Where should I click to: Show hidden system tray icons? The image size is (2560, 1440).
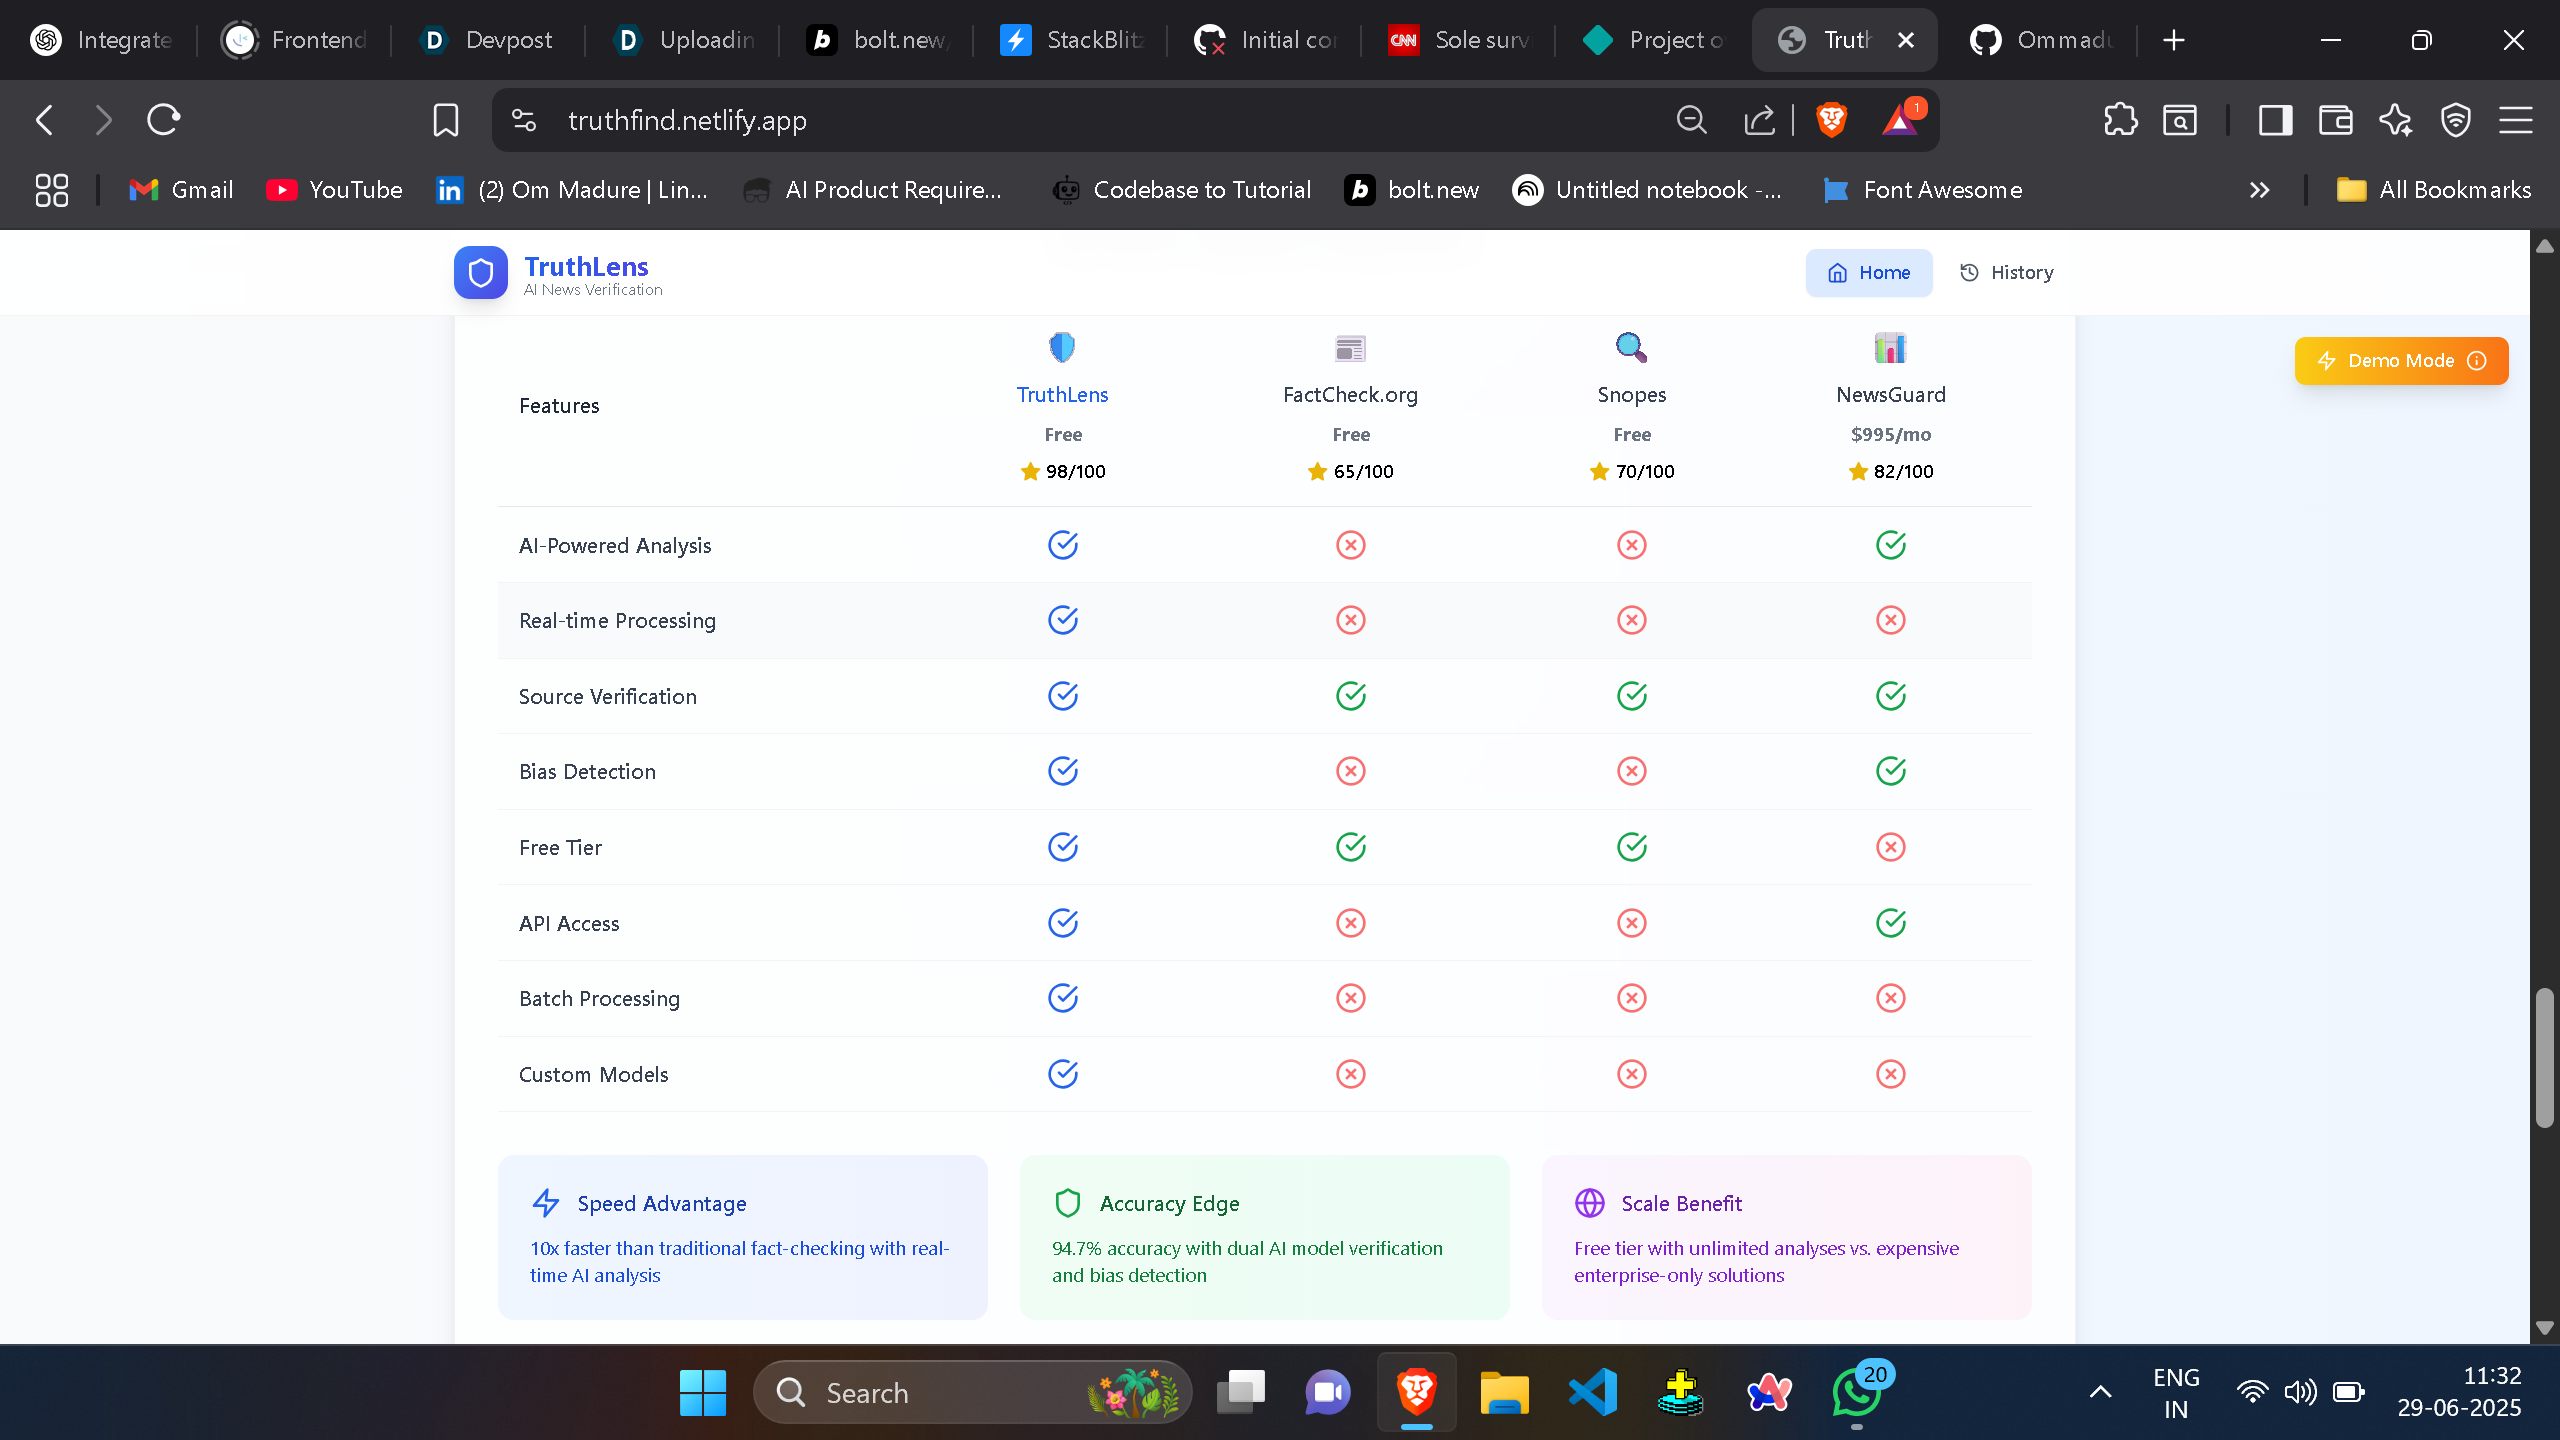click(x=2099, y=1392)
